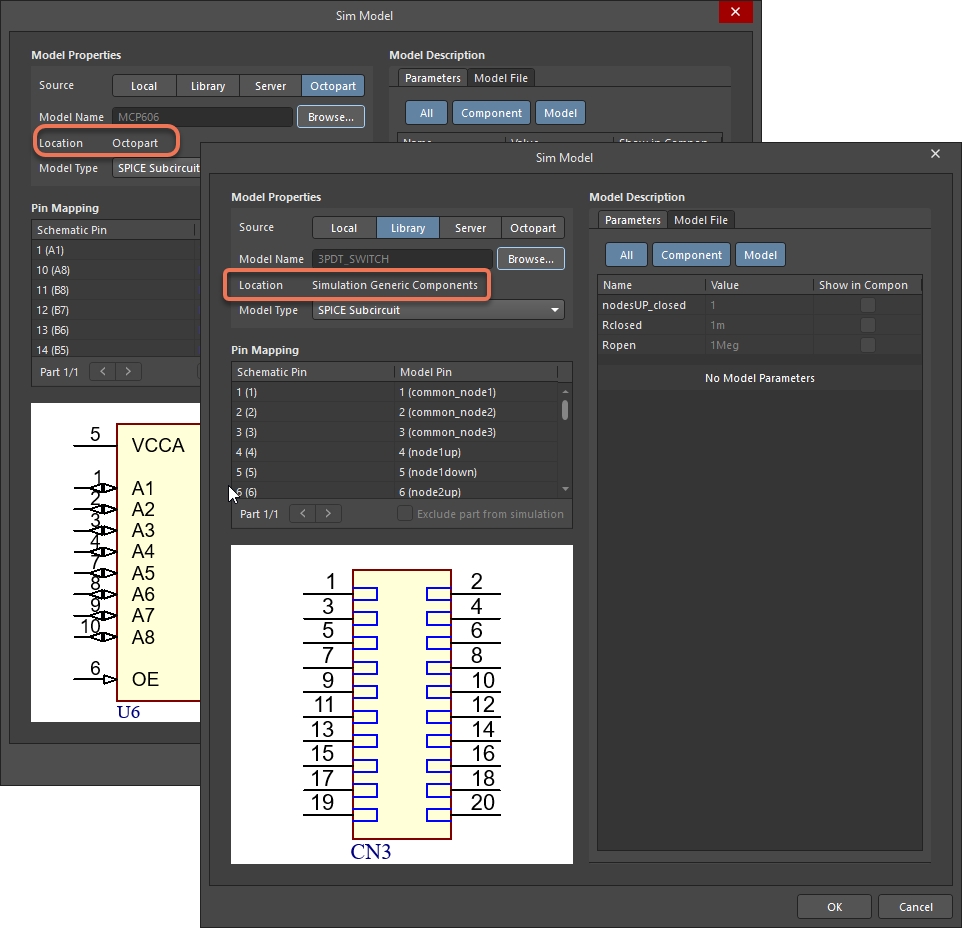
Task: Select Octopart source in front dialog
Action: point(533,228)
